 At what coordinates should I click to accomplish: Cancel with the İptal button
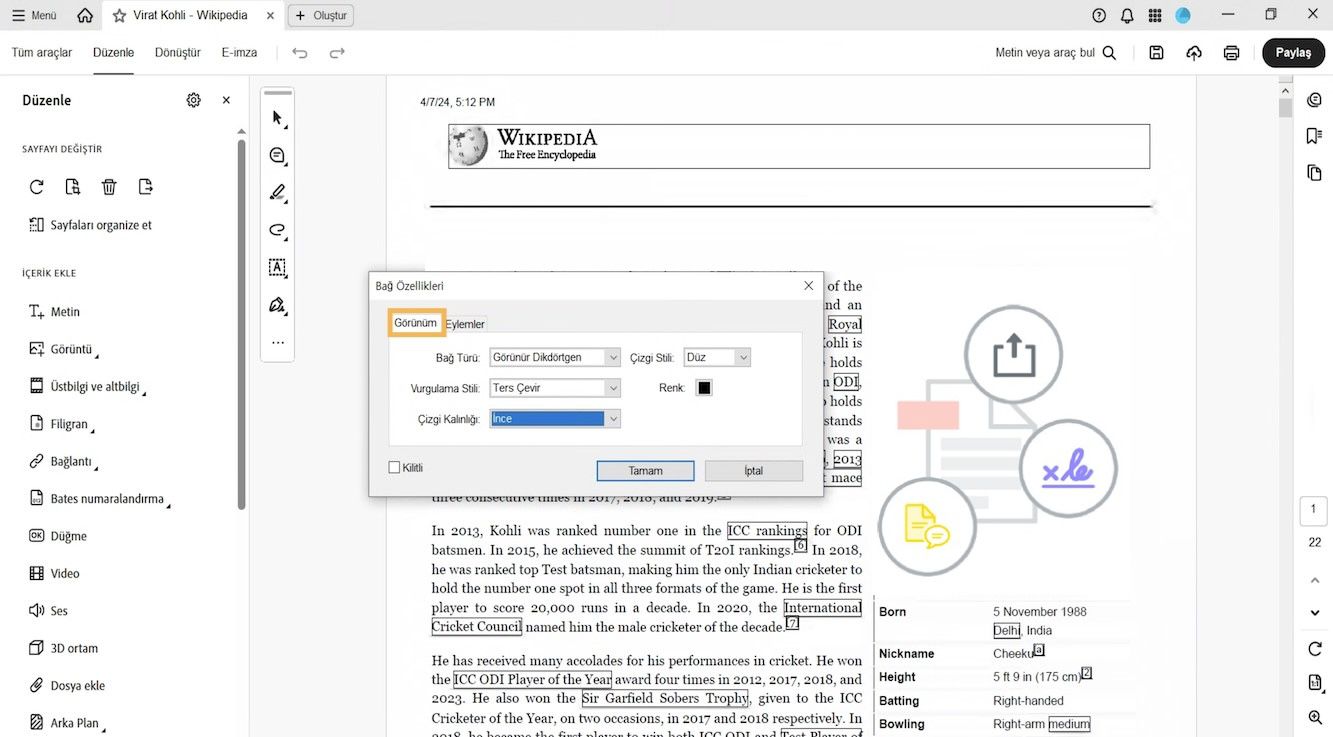[754, 471]
